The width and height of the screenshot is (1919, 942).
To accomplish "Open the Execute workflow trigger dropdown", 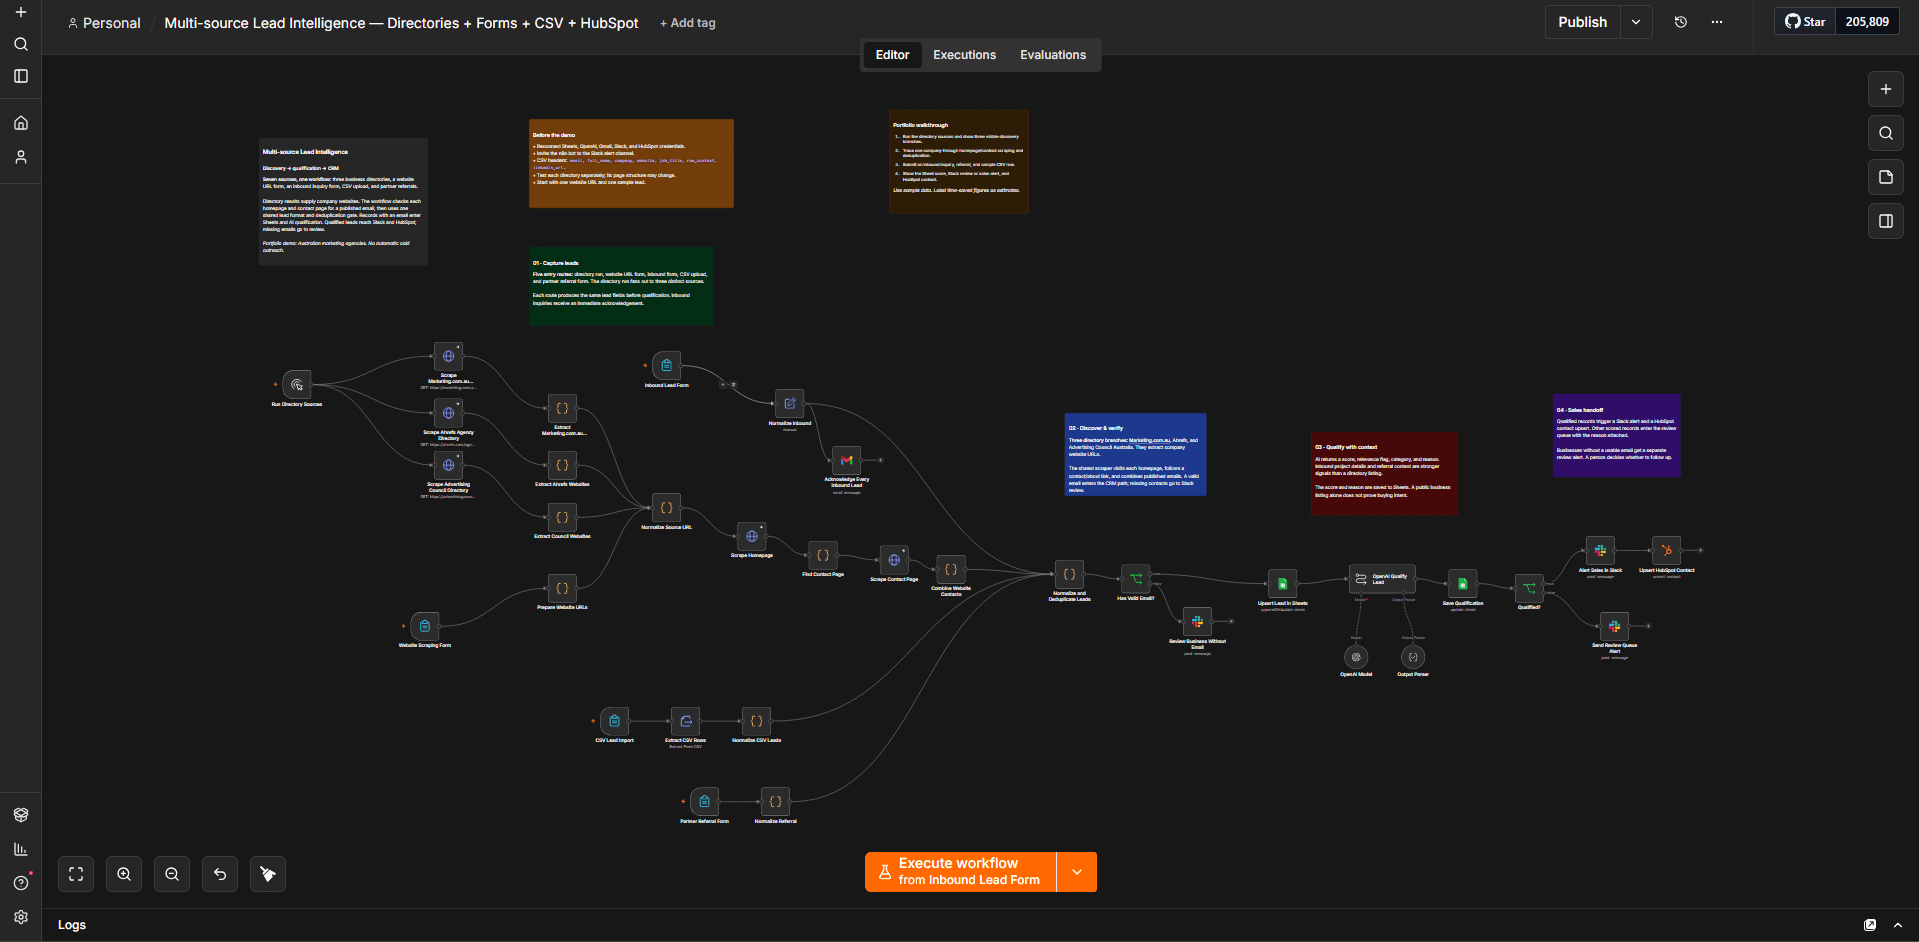I will 1077,872.
